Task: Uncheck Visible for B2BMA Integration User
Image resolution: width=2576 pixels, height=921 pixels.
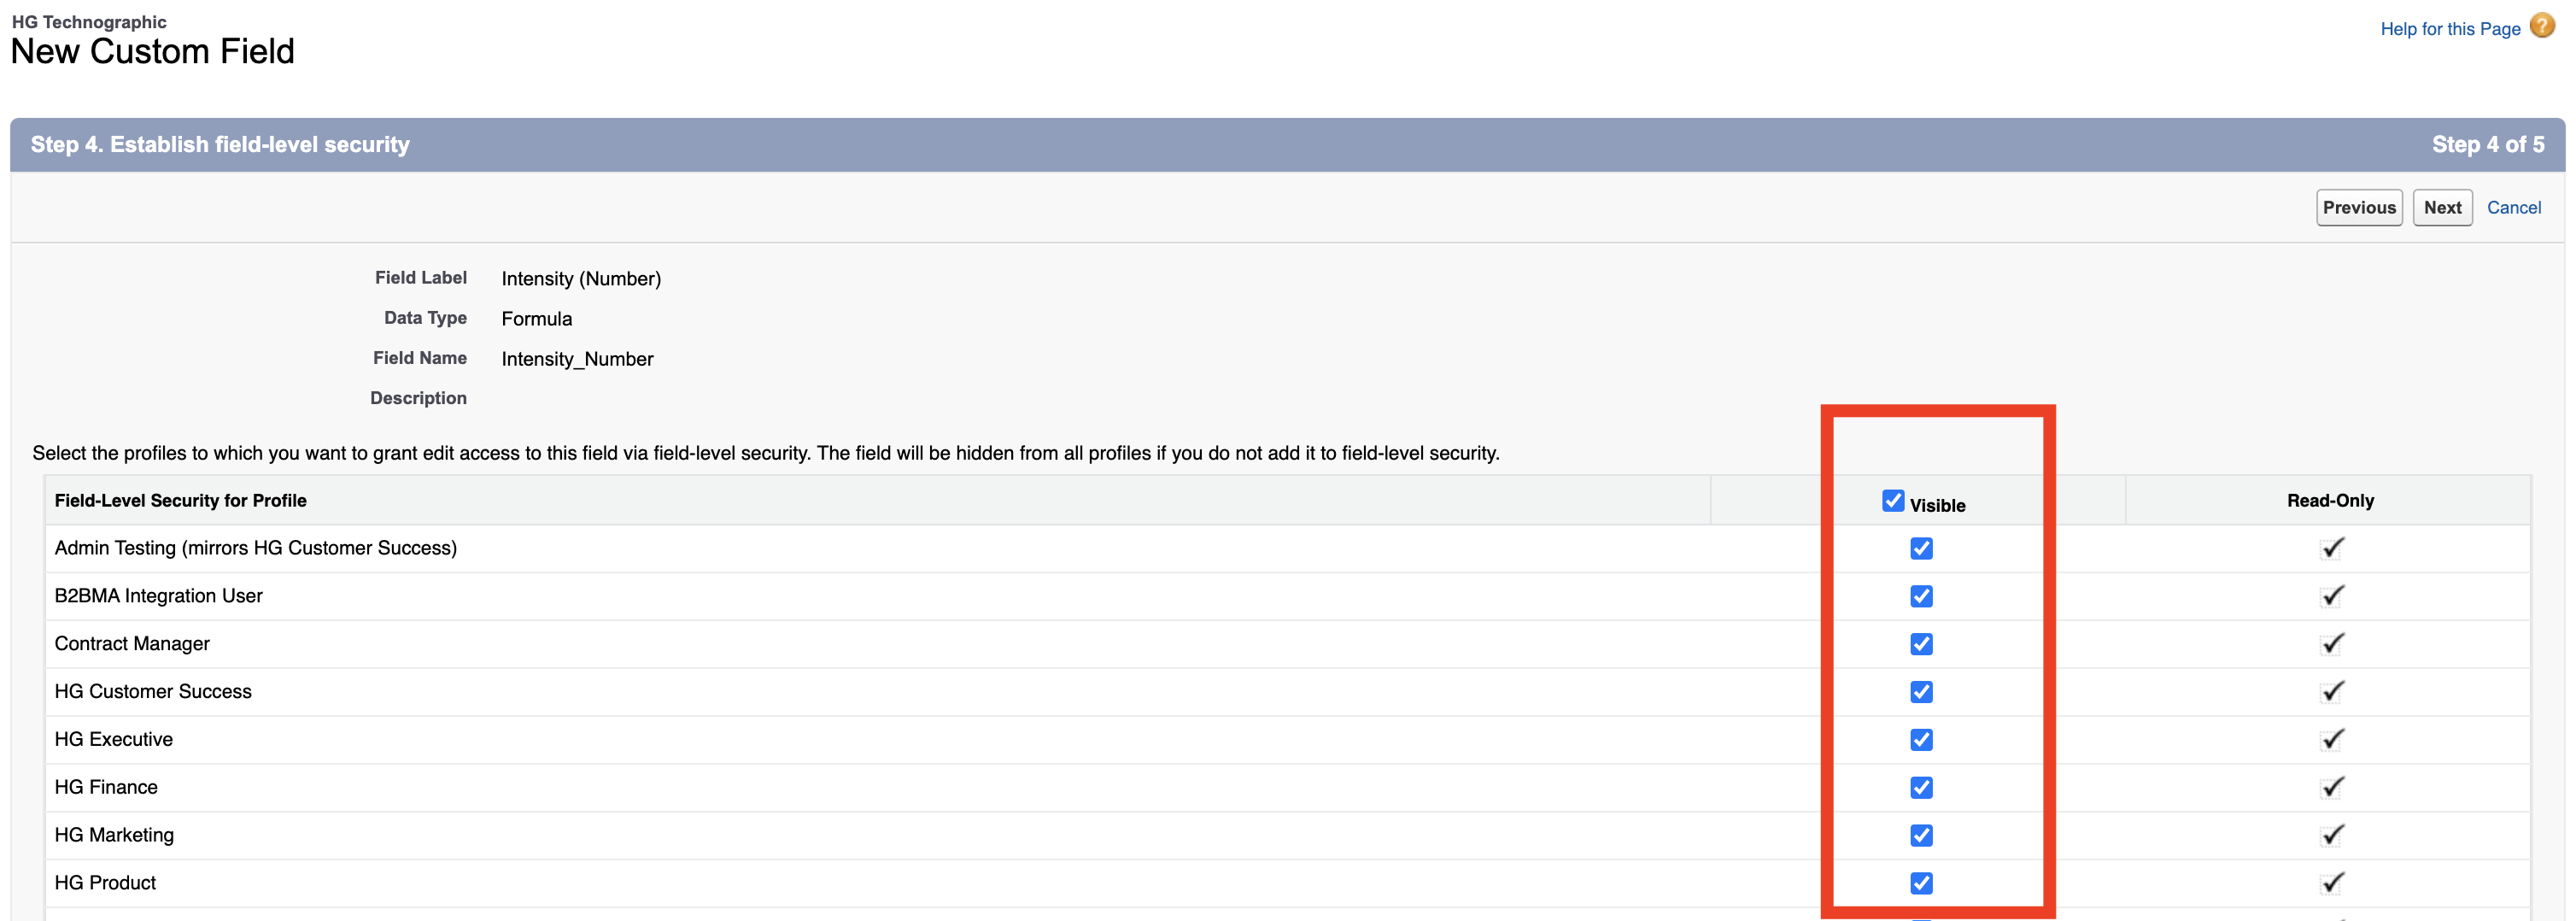Action: point(1921,596)
